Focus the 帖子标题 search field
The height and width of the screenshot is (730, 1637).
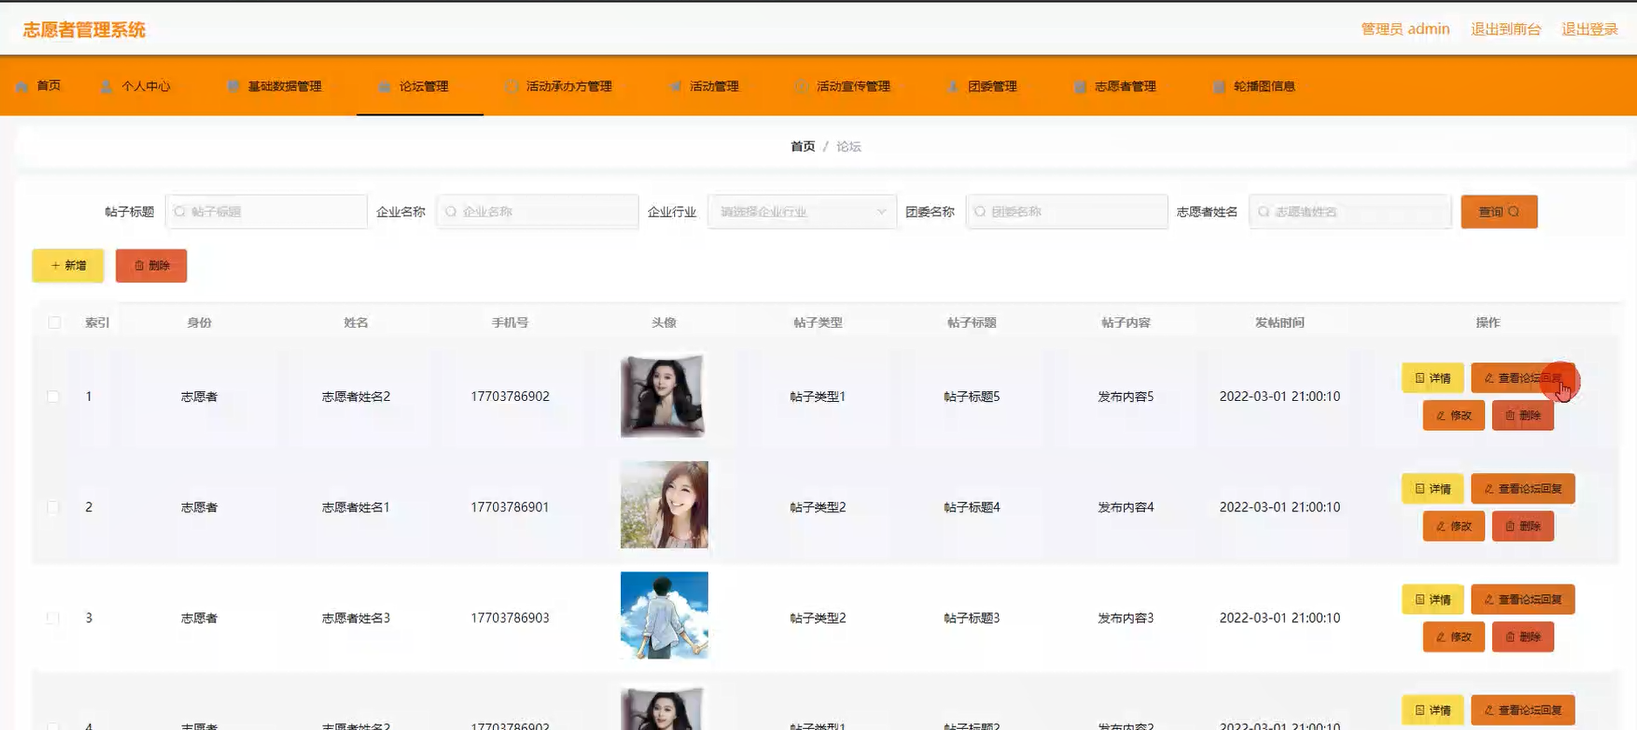coord(266,212)
